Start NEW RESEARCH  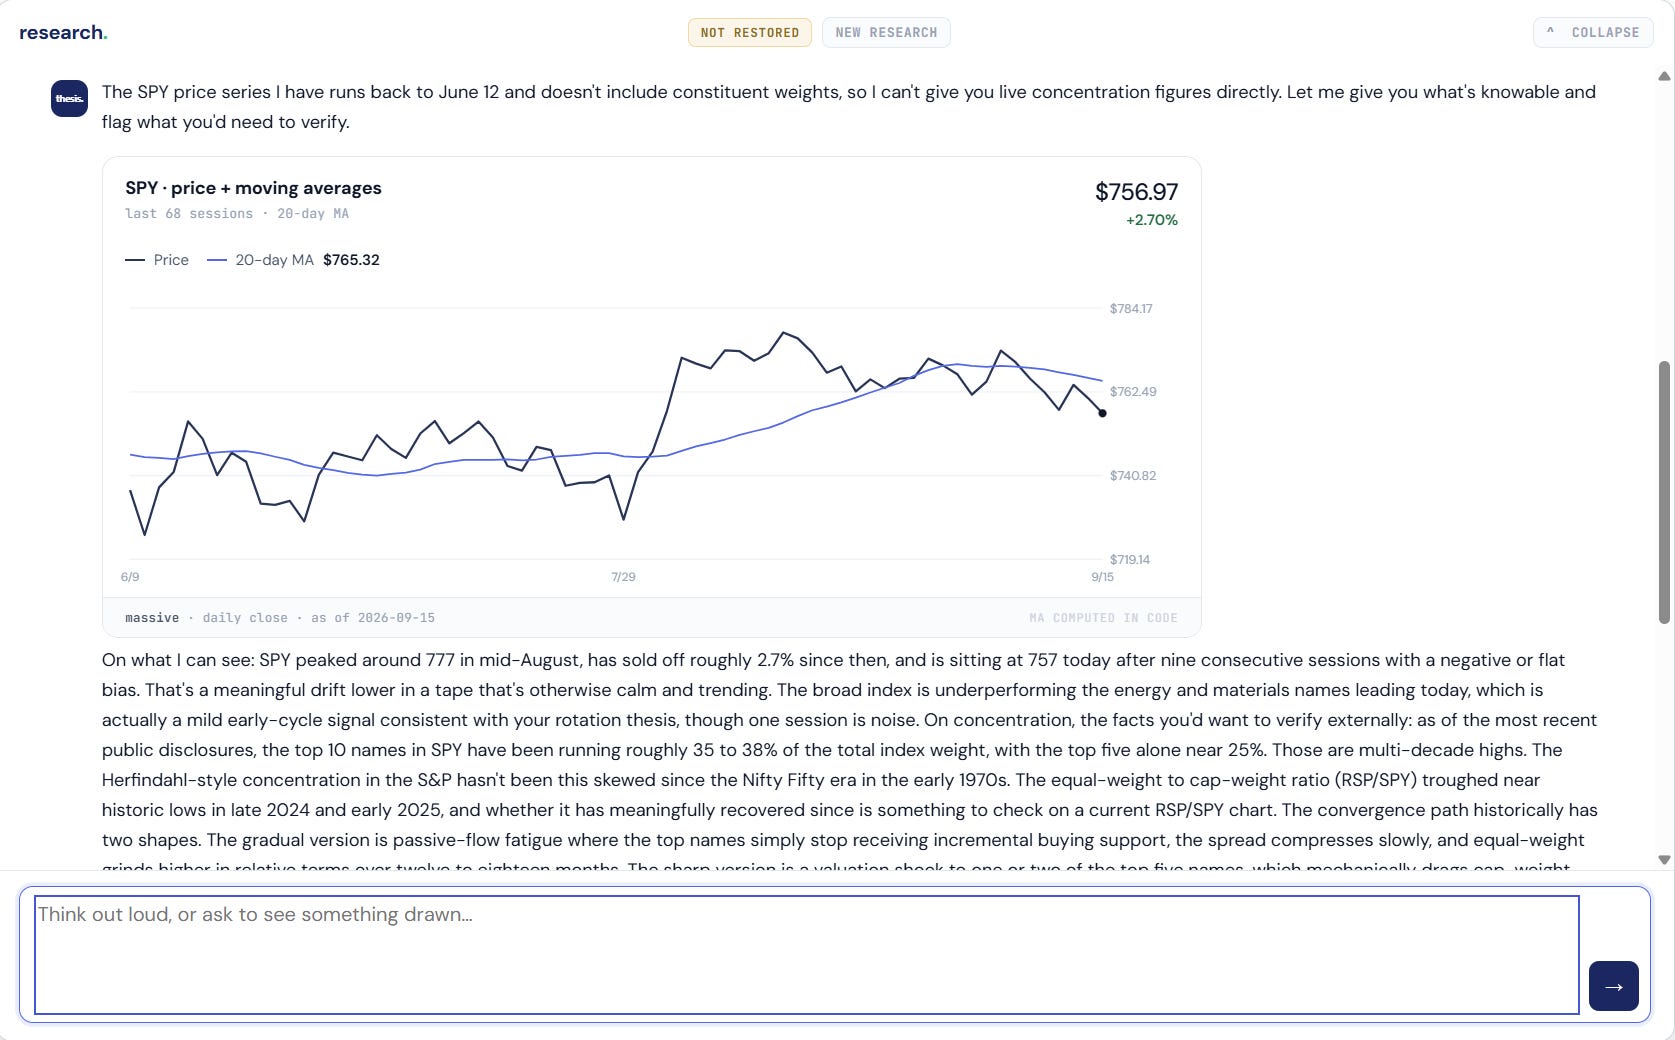(x=886, y=32)
